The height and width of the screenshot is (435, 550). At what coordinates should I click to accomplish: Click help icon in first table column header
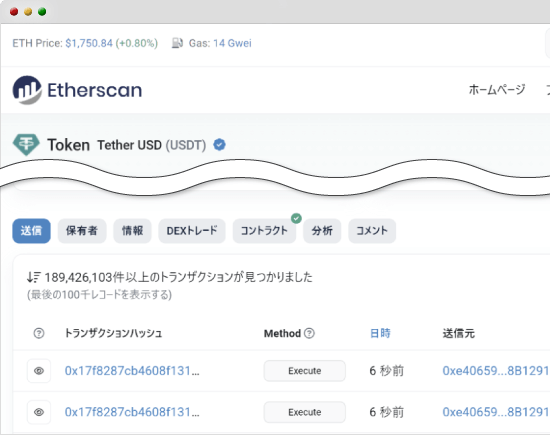point(39,333)
